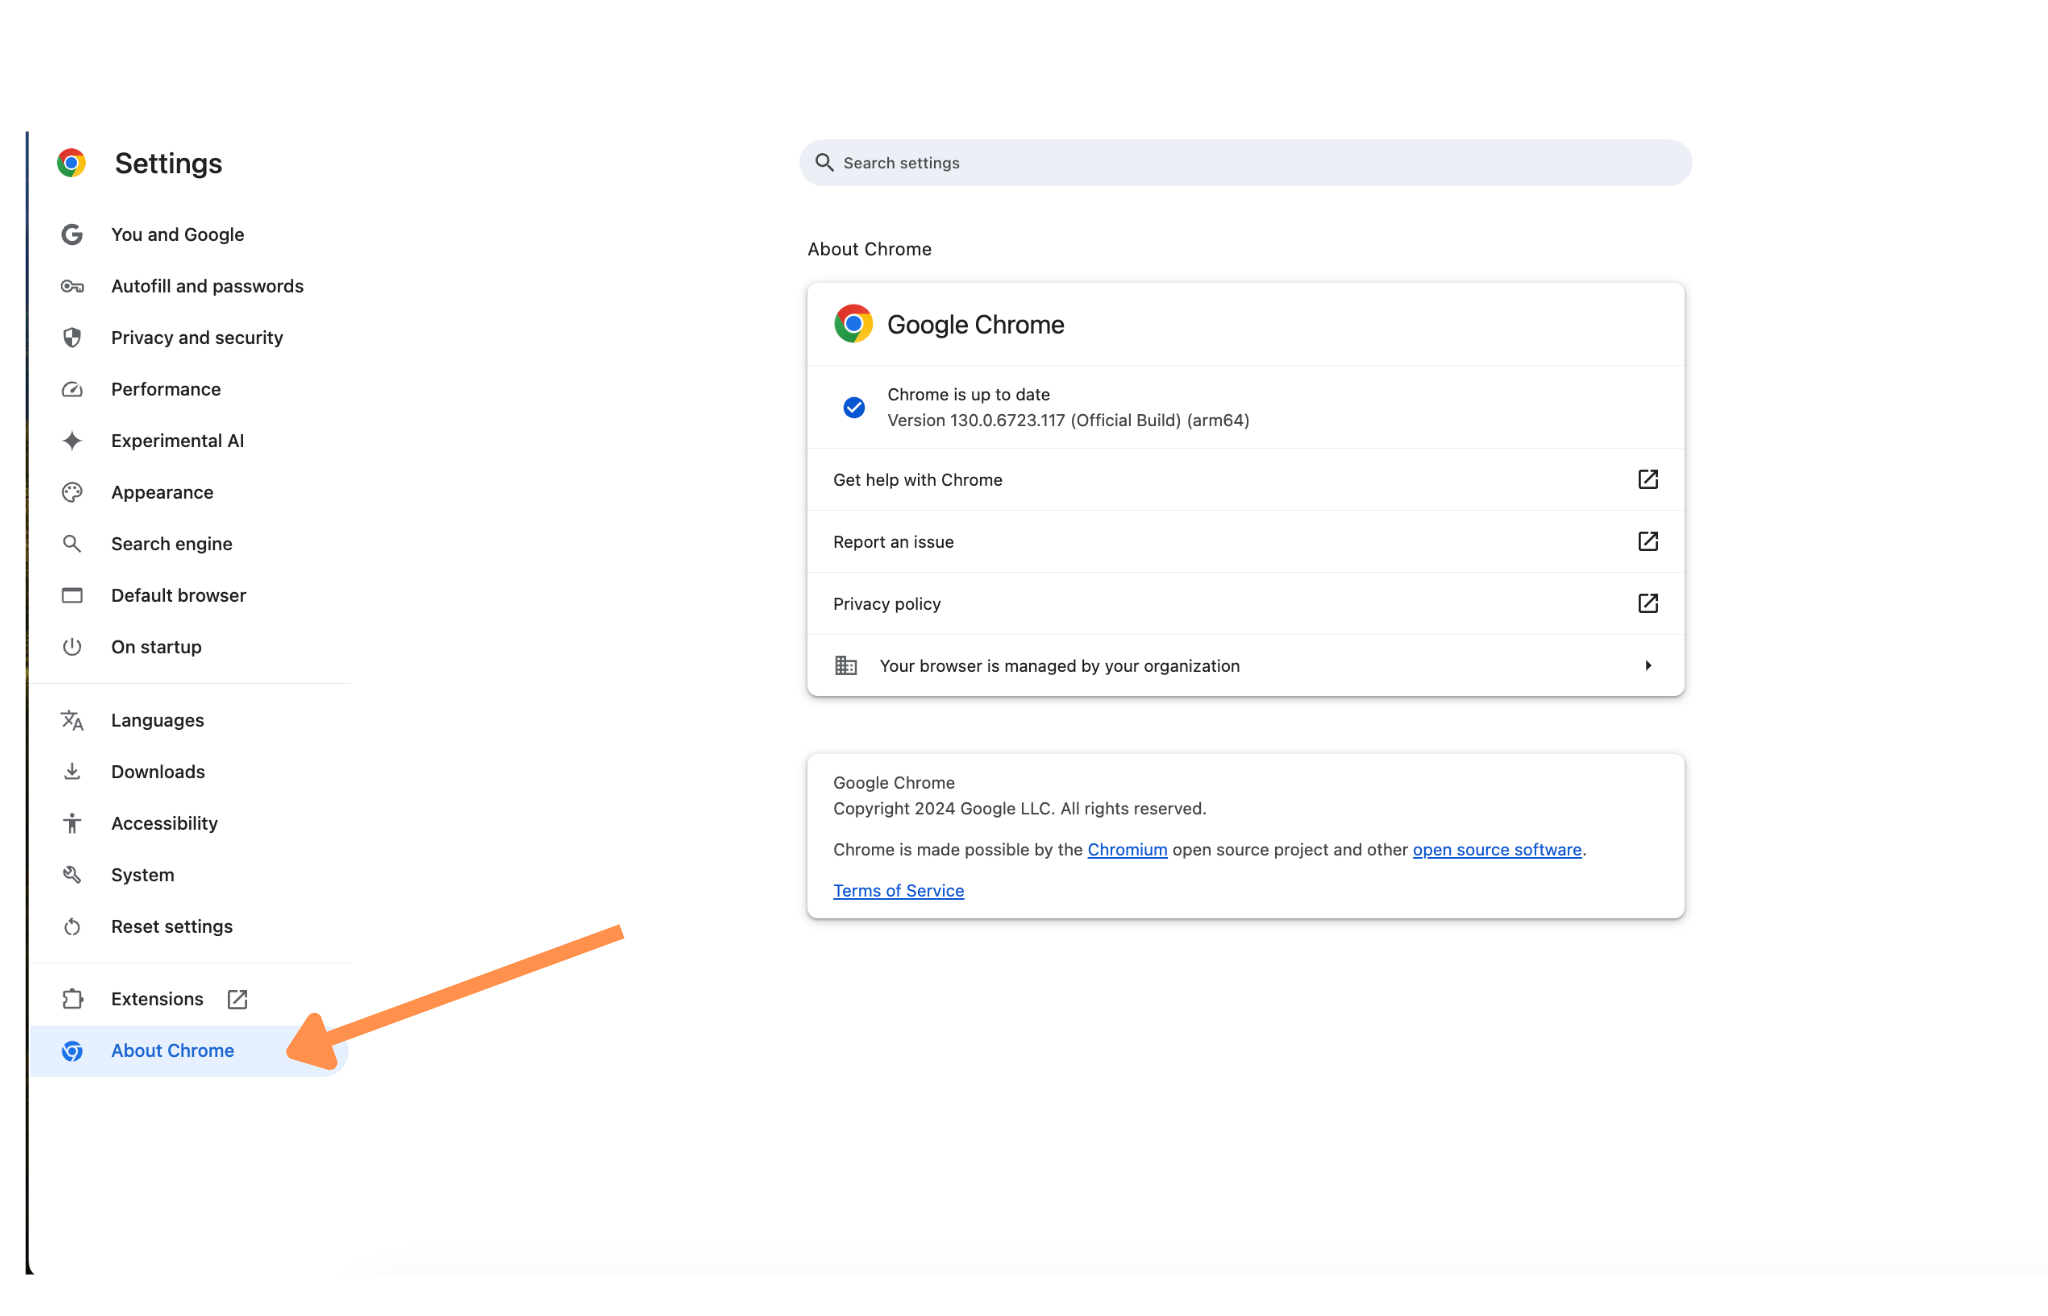Click the key icon for Autofill
The width and height of the screenshot is (2048, 1316).
point(72,286)
